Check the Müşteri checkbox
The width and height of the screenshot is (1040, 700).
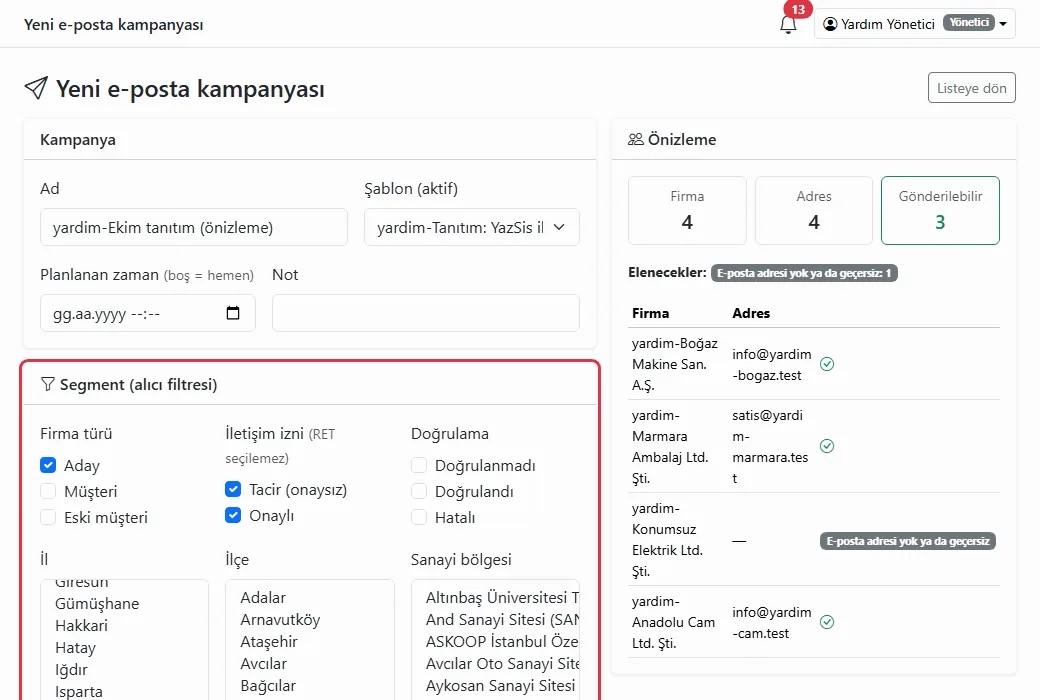pos(48,491)
